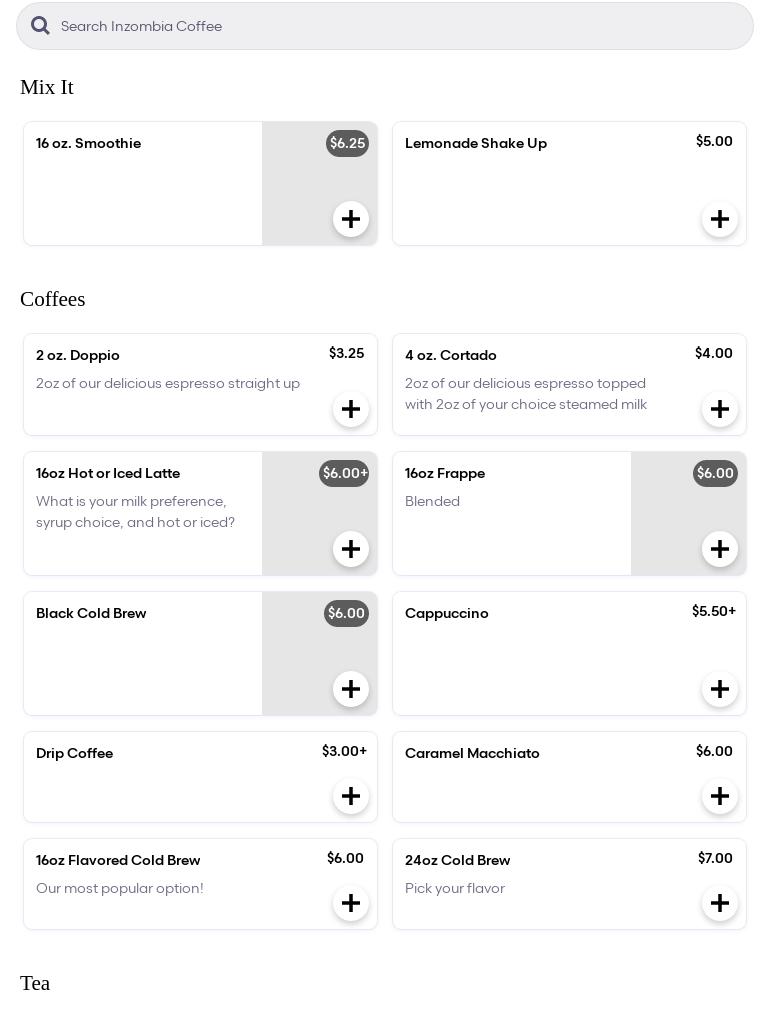This screenshot has width=770, height=1010.
Task: Tap plus icon for Cappuccino
Action: 720,689
